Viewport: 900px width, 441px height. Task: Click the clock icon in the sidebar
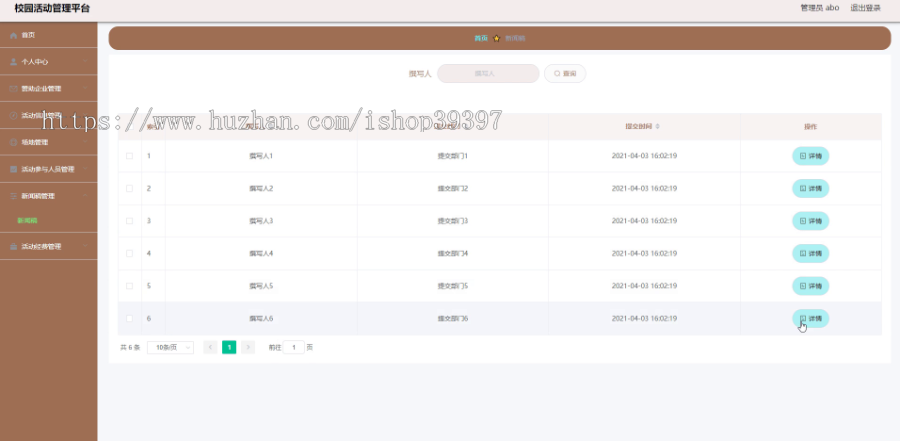14,115
